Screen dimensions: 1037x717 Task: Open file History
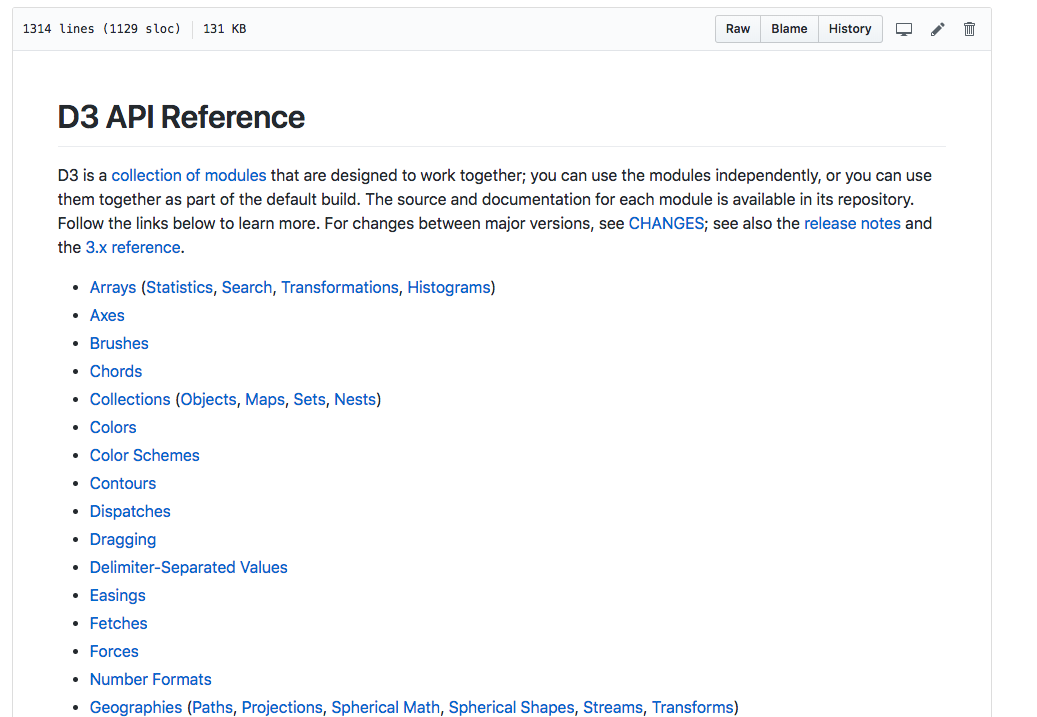[x=850, y=29]
